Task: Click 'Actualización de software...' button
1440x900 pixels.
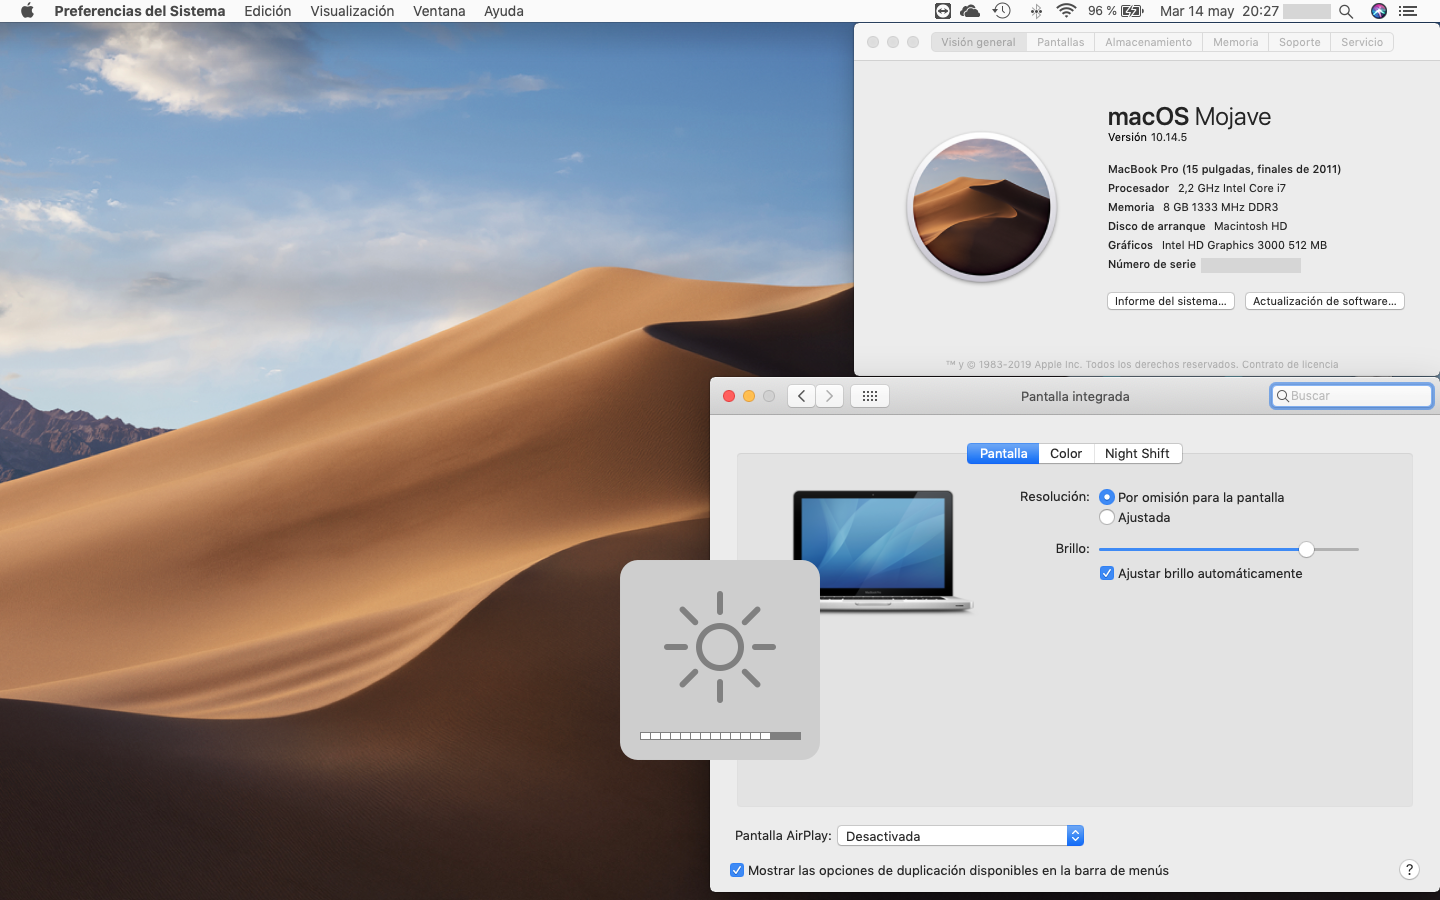Action: pyautogui.click(x=1324, y=301)
